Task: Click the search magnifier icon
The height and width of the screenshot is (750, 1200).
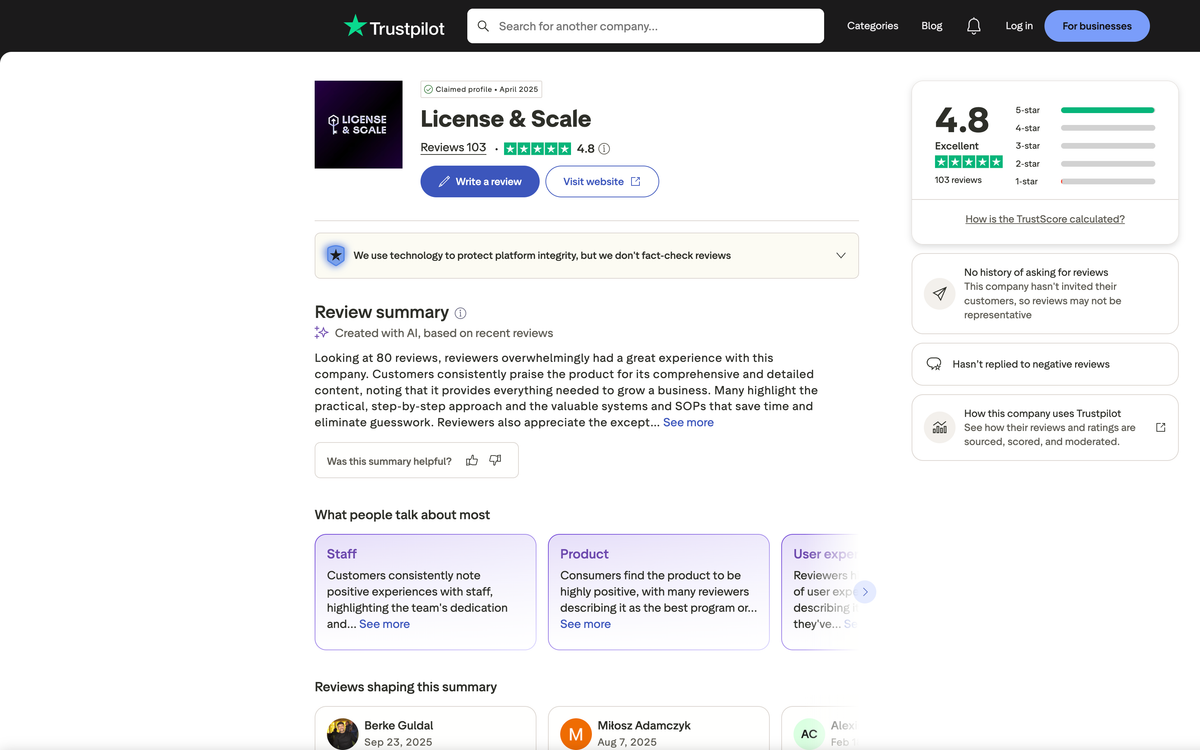Action: 484,26
